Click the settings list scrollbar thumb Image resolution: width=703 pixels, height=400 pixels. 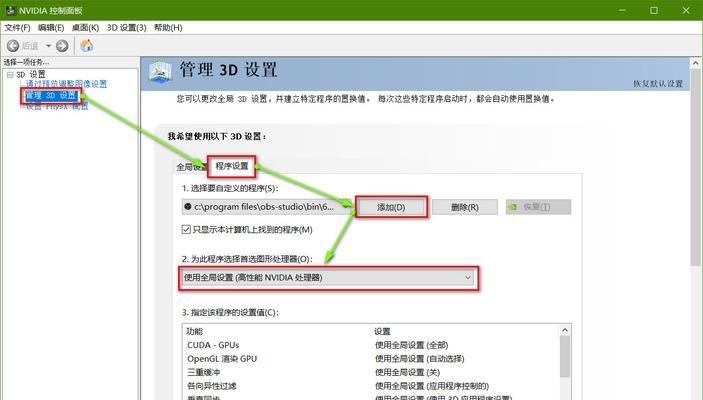tap(565, 357)
